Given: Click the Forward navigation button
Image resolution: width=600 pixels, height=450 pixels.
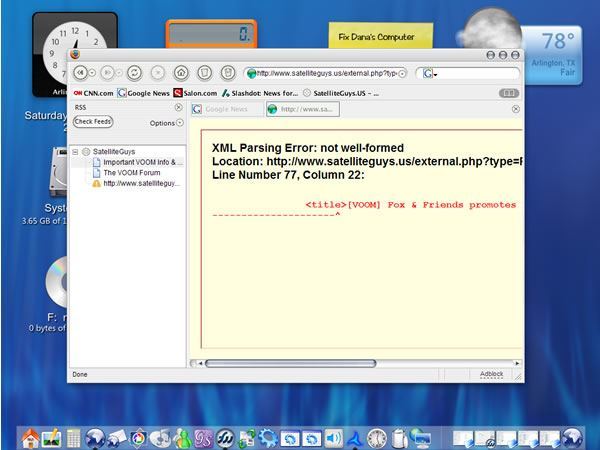Looking at the screenshot, I should 108,73.
